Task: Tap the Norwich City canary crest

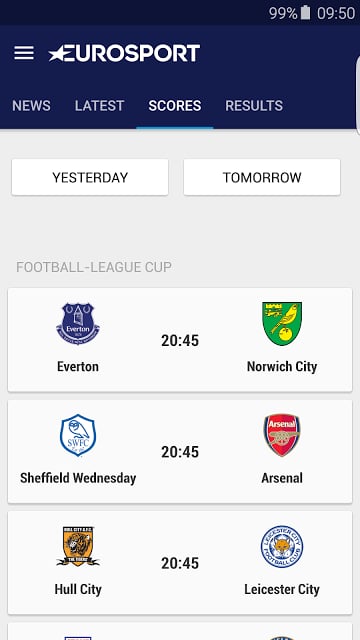Action: [282, 324]
